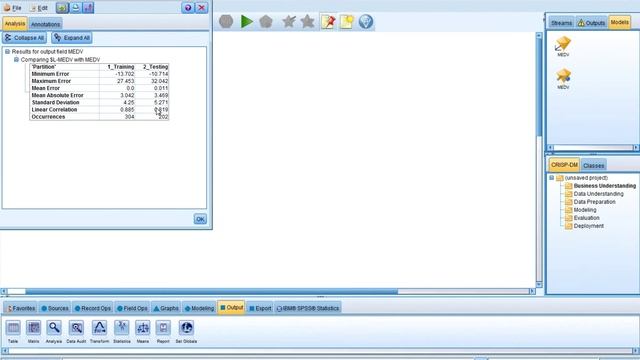The width and height of the screenshot is (640, 360).
Task: Click the first gray star icon
Action: tap(289, 22)
